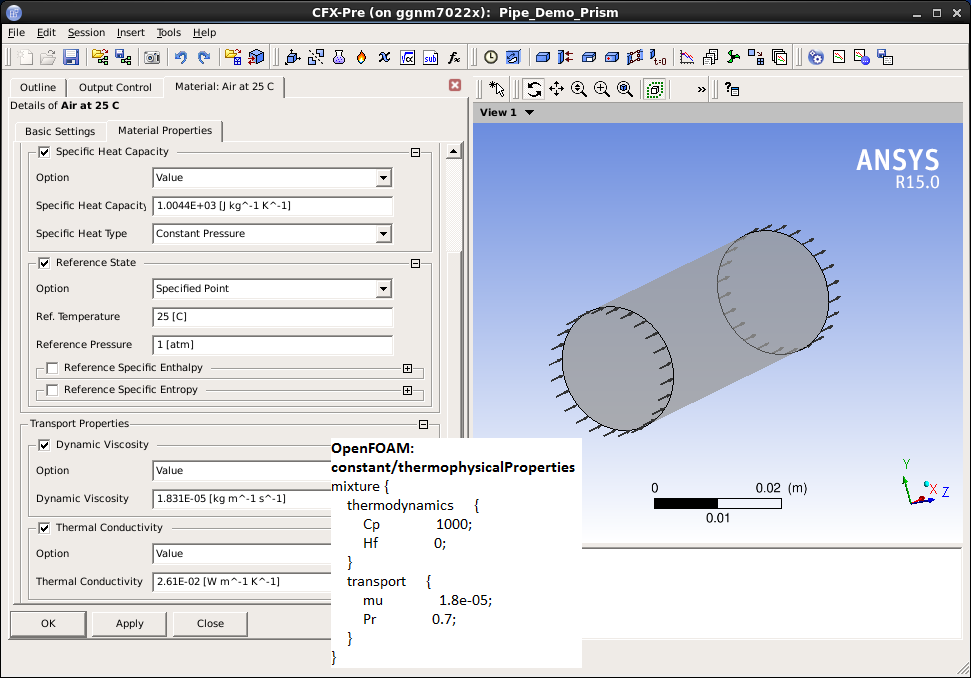Open the Help menu
Viewport: 971px width, 678px height.
tap(204, 32)
